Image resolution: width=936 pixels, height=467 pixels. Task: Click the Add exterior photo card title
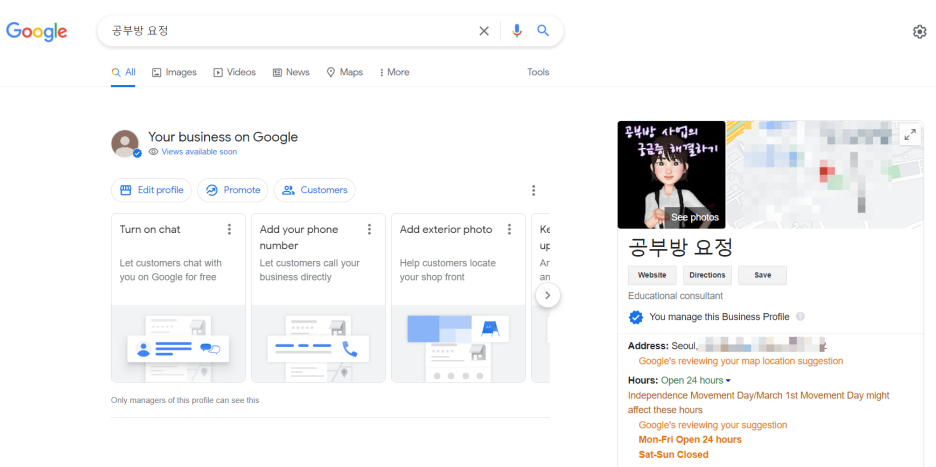(446, 229)
